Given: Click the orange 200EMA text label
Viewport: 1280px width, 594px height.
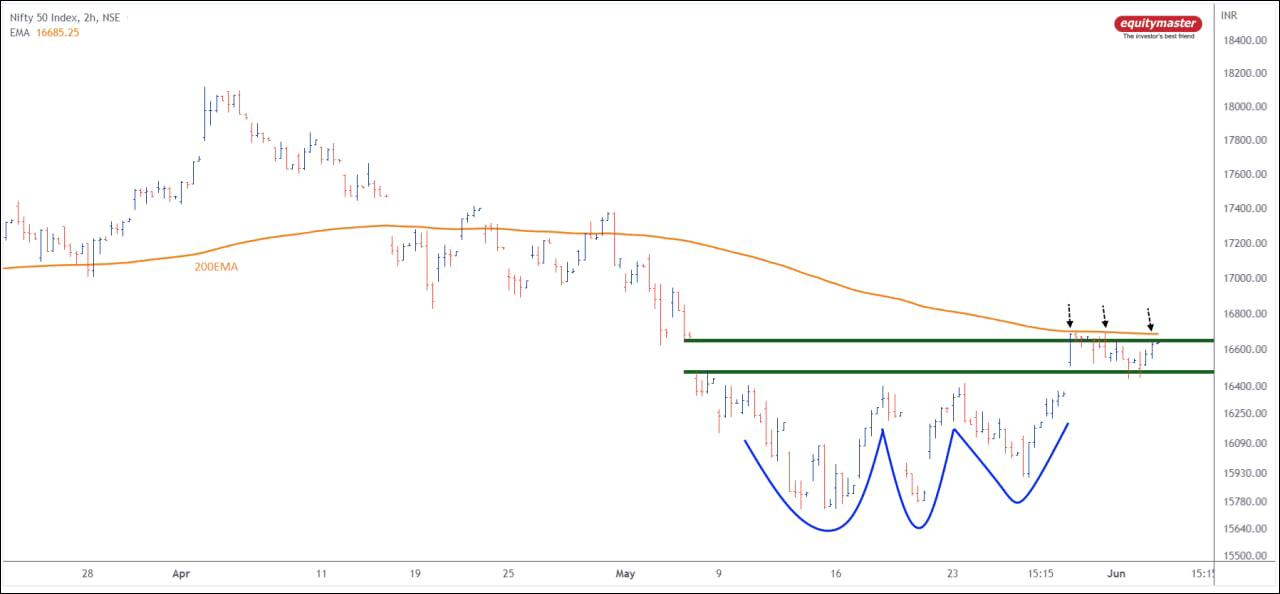Looking at the screenshot, I should pyautogui.click(x=216, y=268).
